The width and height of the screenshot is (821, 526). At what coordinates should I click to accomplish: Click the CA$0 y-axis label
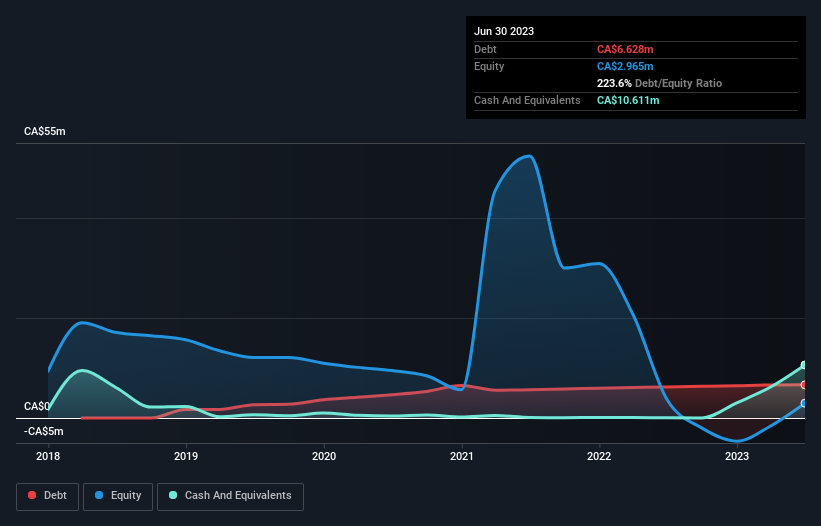tap(37, 407)
